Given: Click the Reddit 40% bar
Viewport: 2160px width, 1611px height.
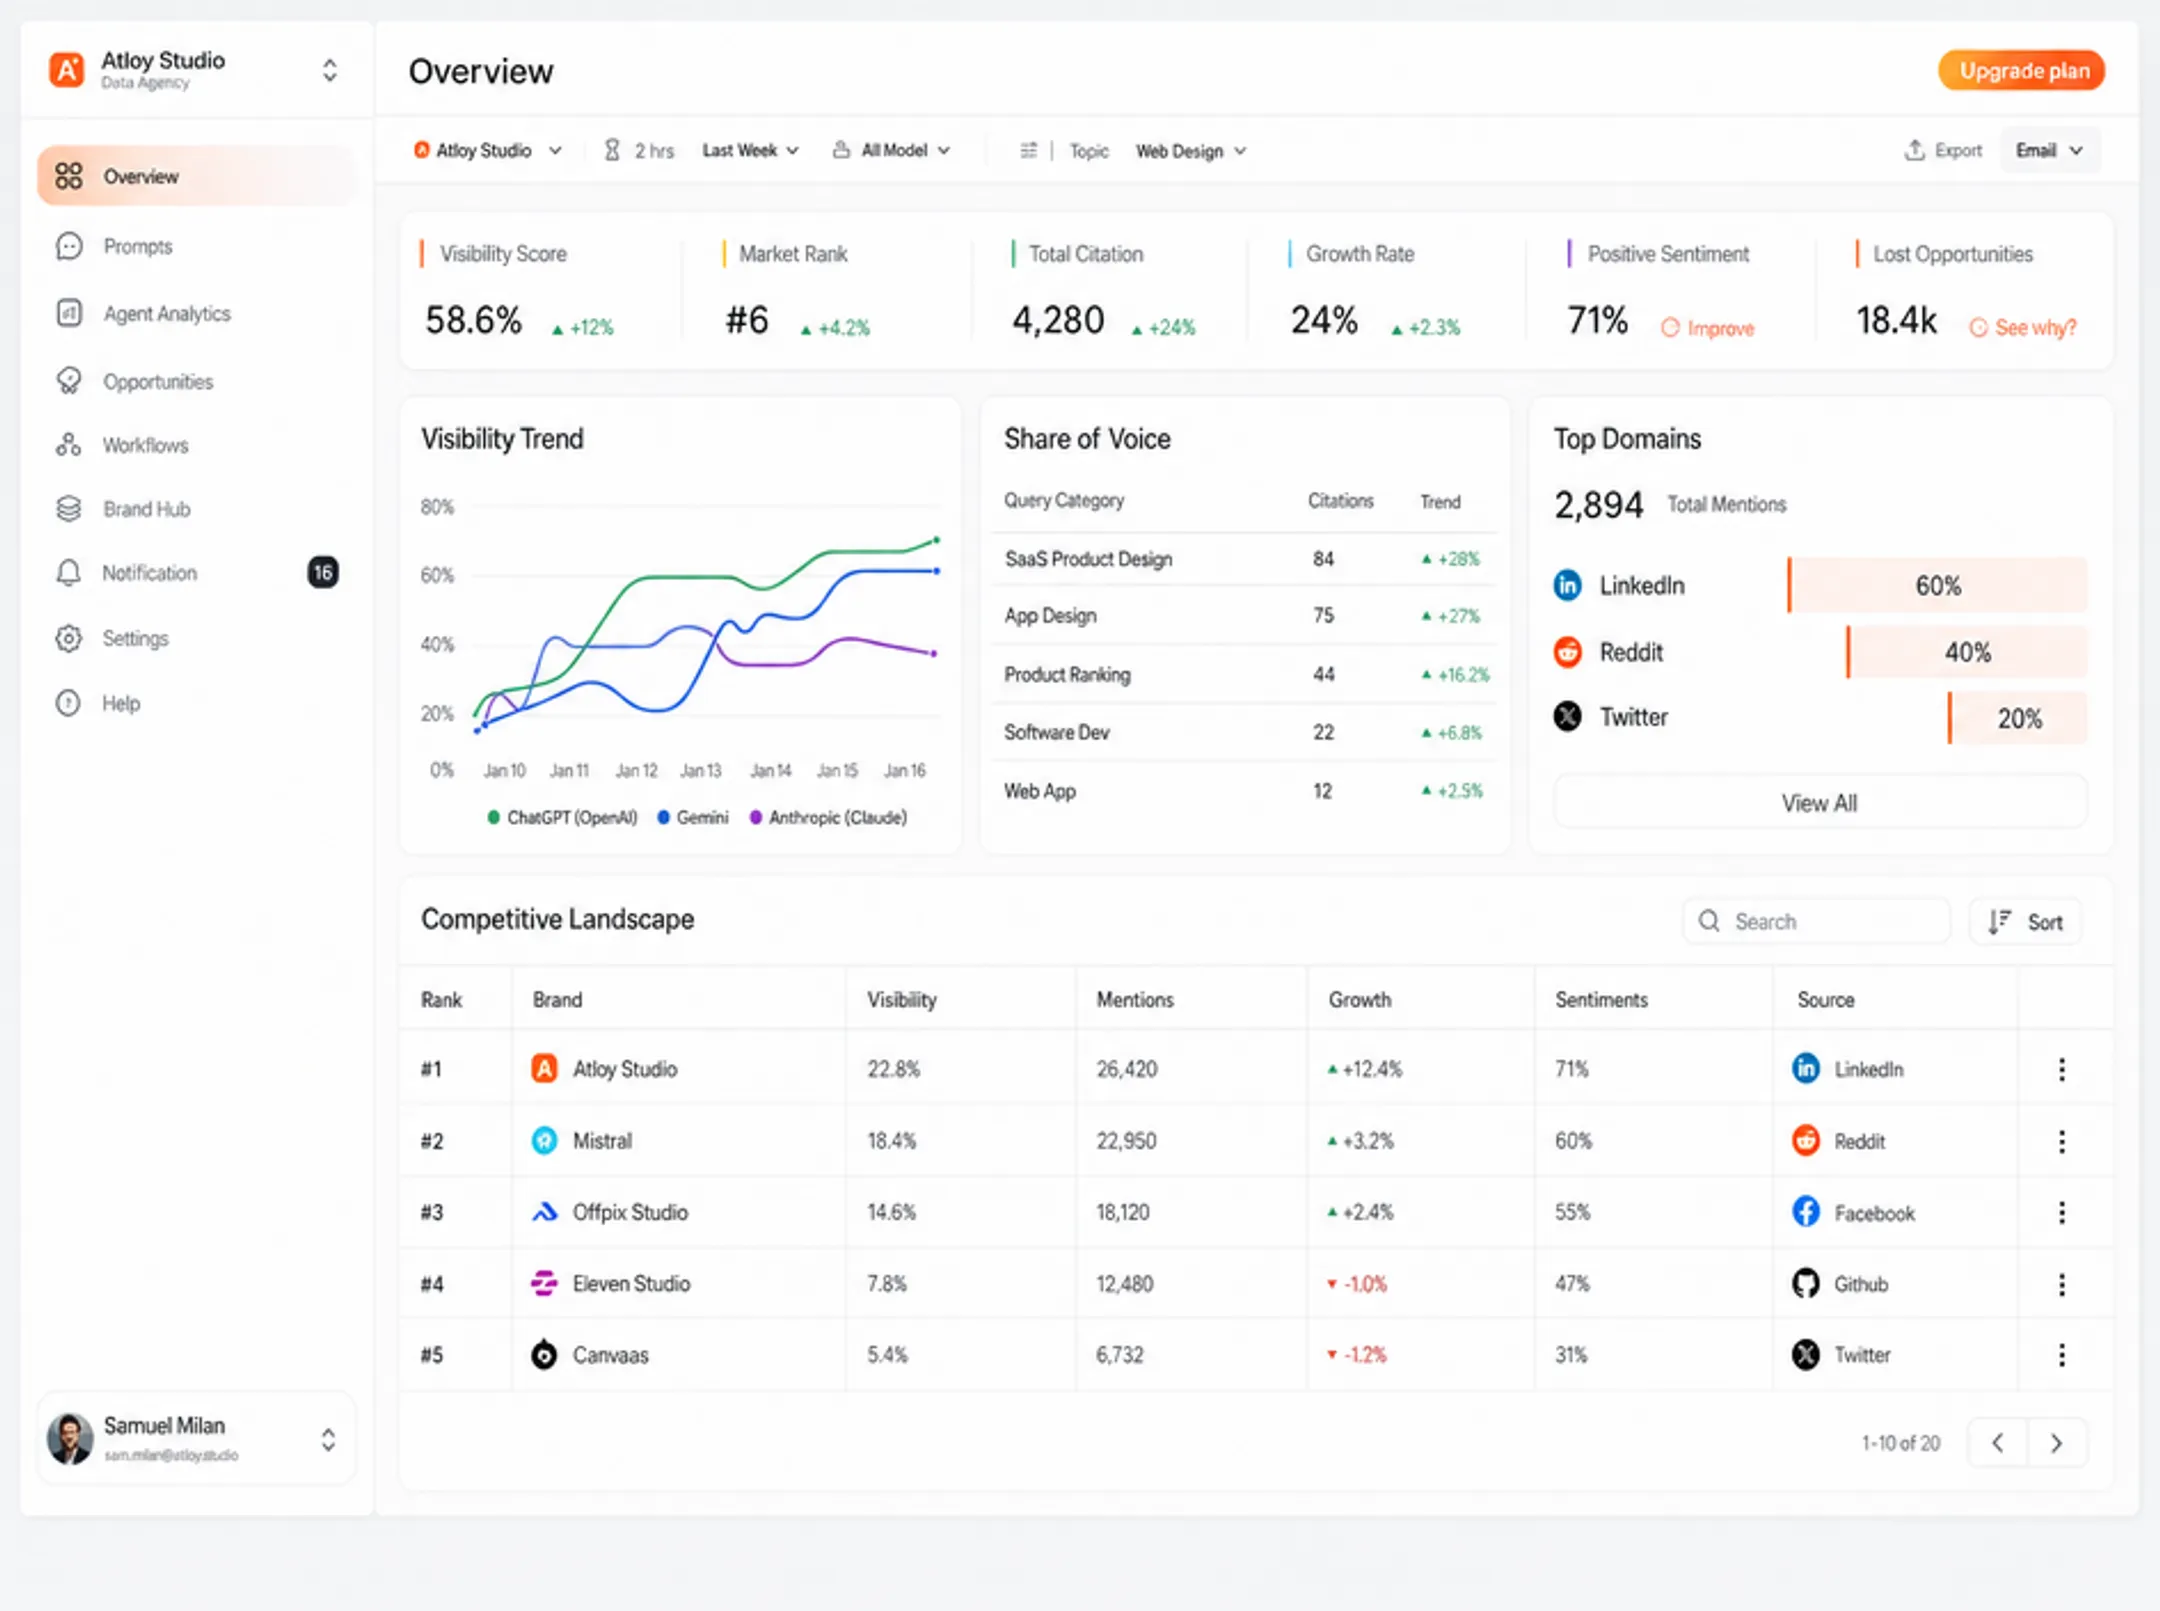Looking at the screenshot, I should [1967, 652].
